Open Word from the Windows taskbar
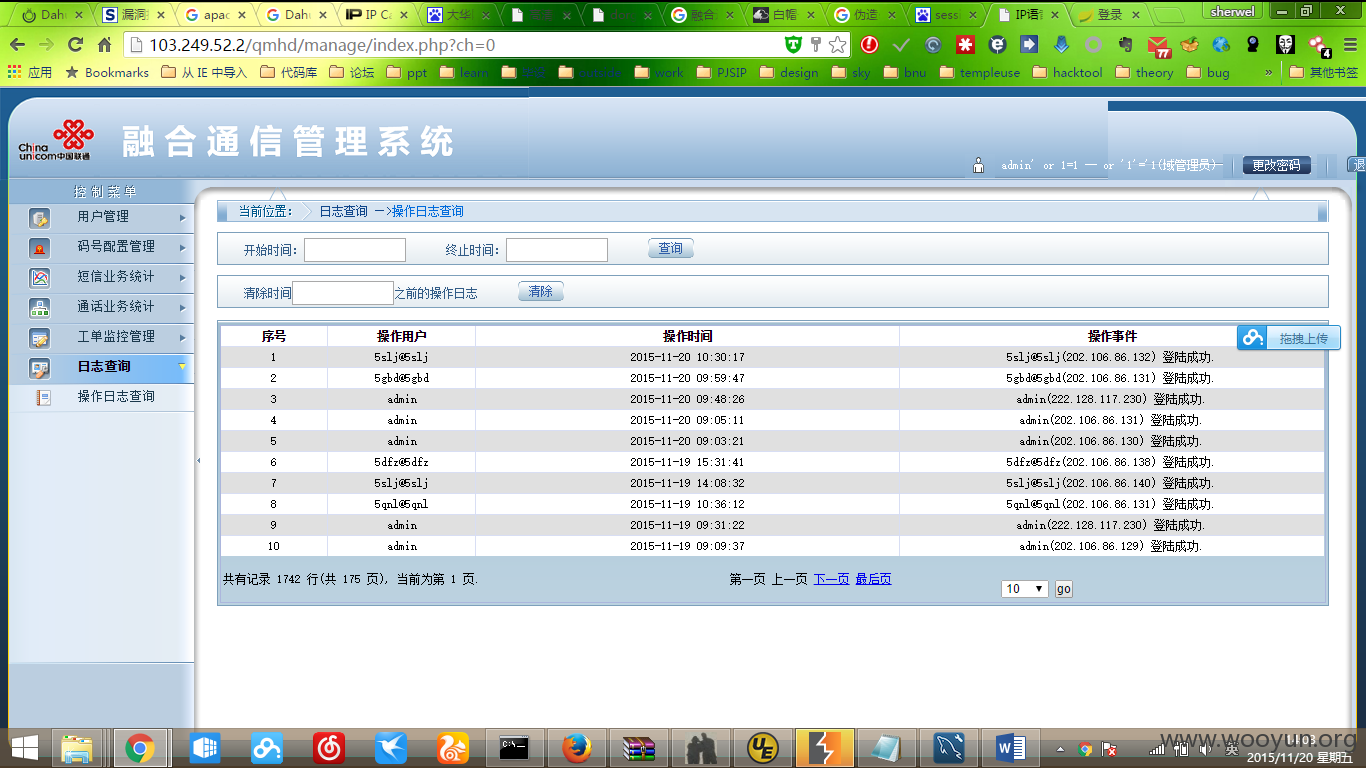This screenshot has height=768, width=1366. [1011, 748]
